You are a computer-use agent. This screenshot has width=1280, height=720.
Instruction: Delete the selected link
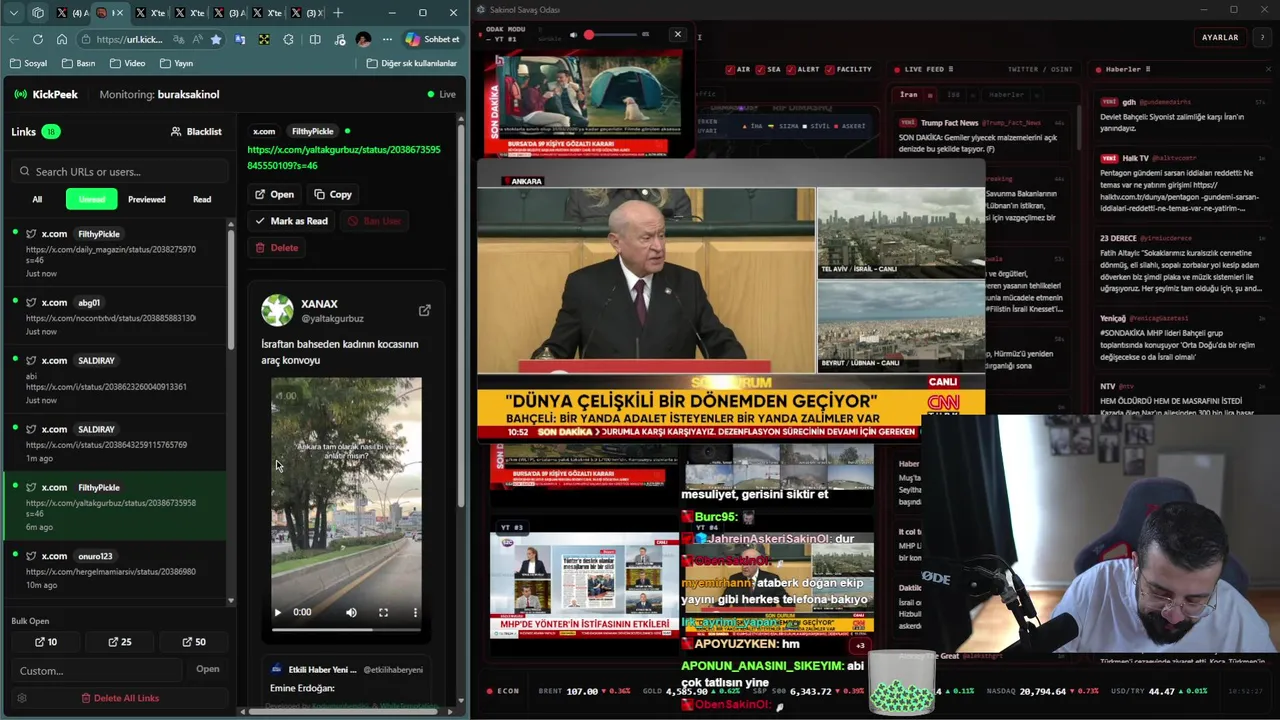(x=277, y=247)
